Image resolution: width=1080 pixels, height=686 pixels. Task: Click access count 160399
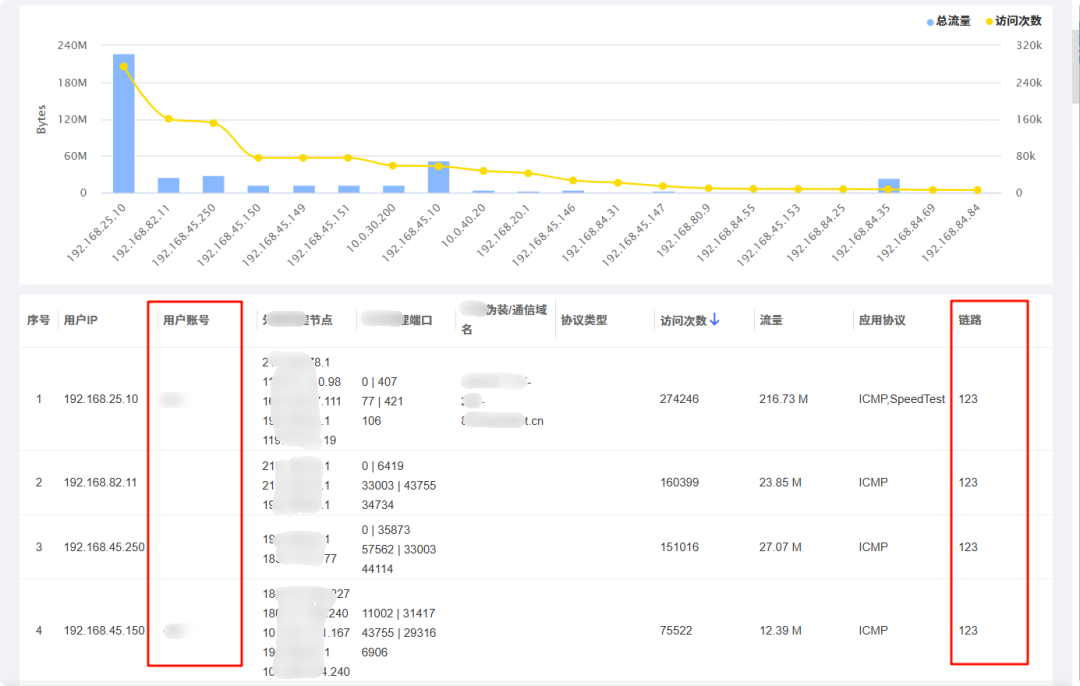[x=679, y=482]
